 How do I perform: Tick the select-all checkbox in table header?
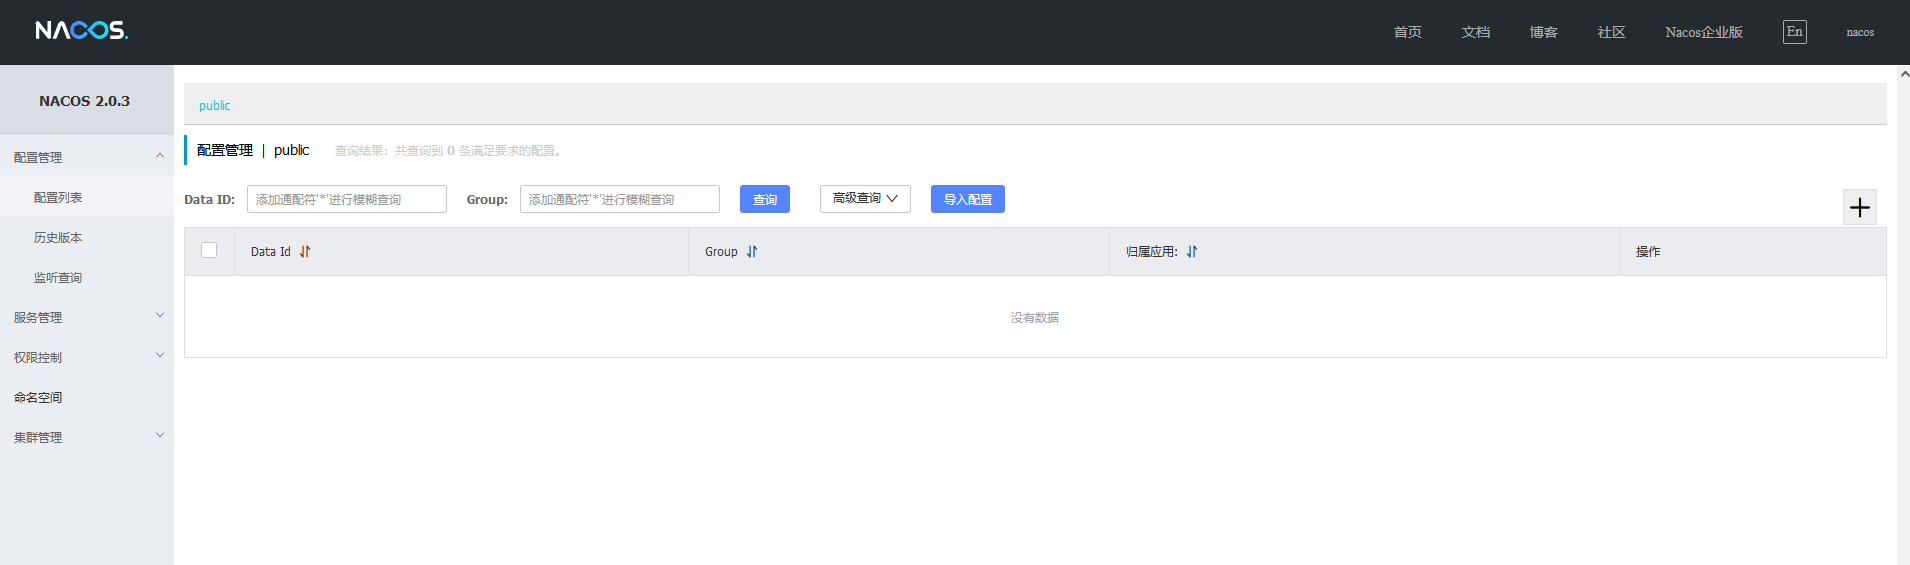tap(209, 250)
